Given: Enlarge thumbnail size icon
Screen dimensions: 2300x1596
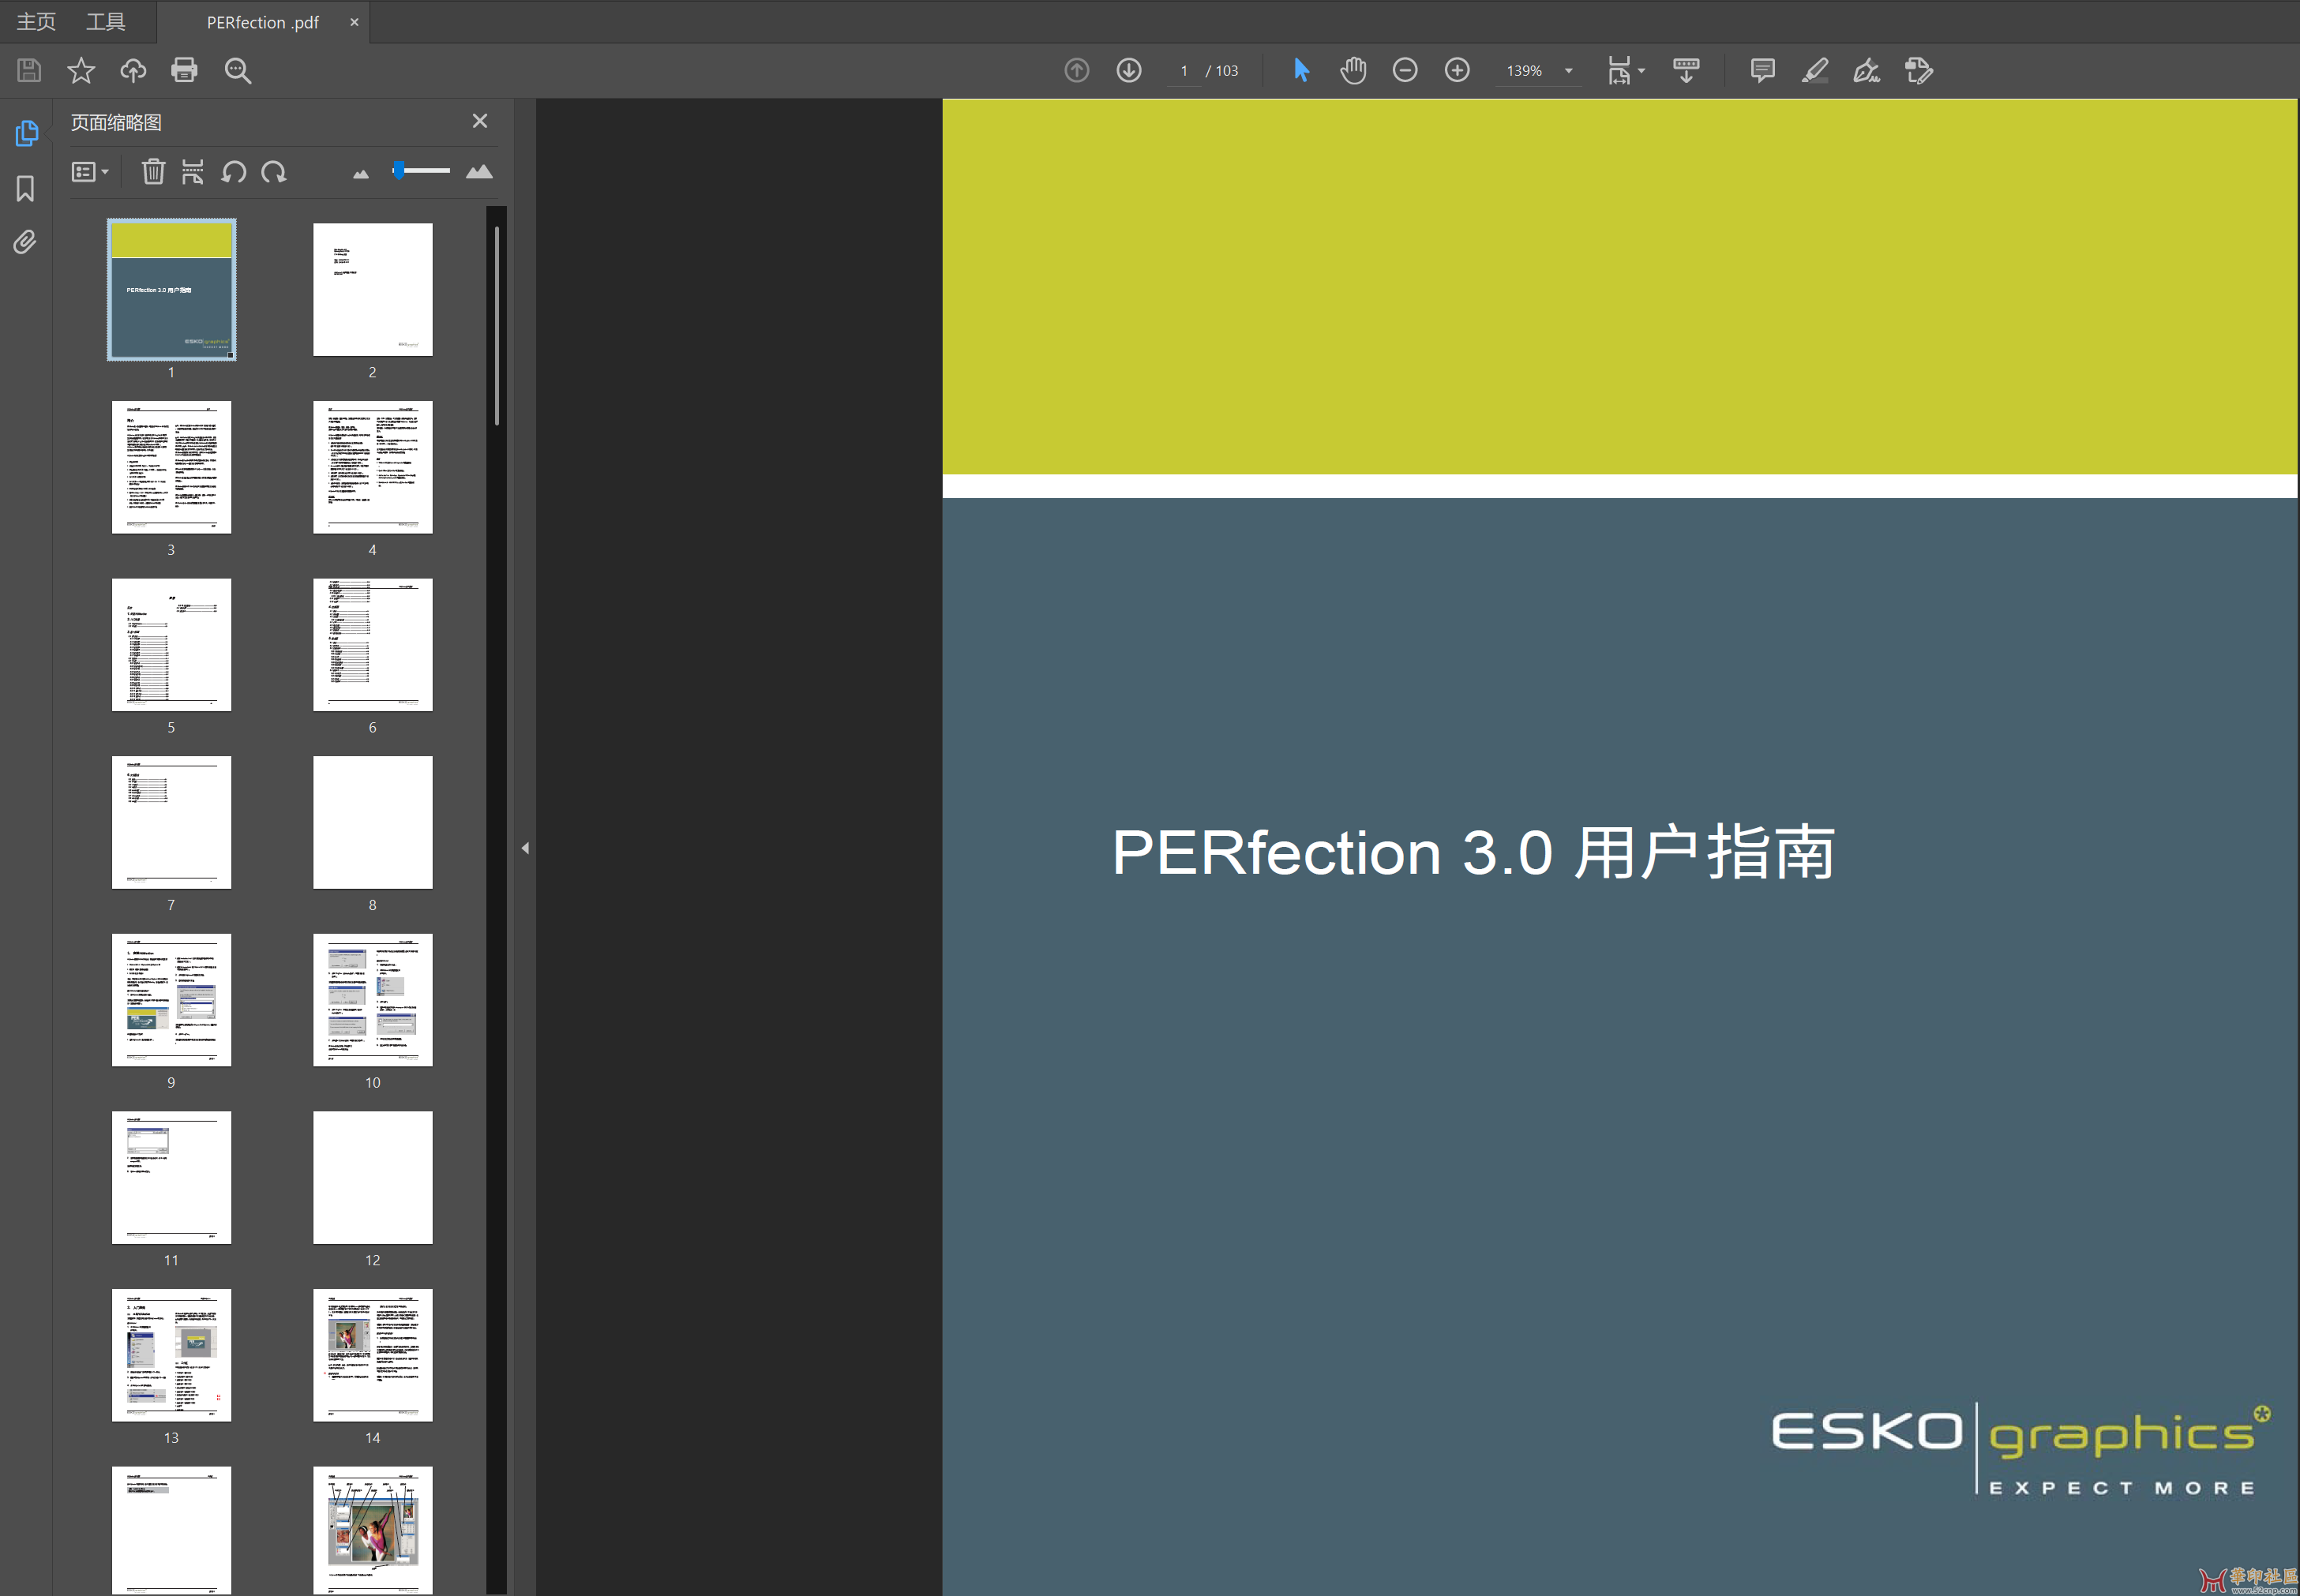Looking at the screenshot, I should coord(480,171).
